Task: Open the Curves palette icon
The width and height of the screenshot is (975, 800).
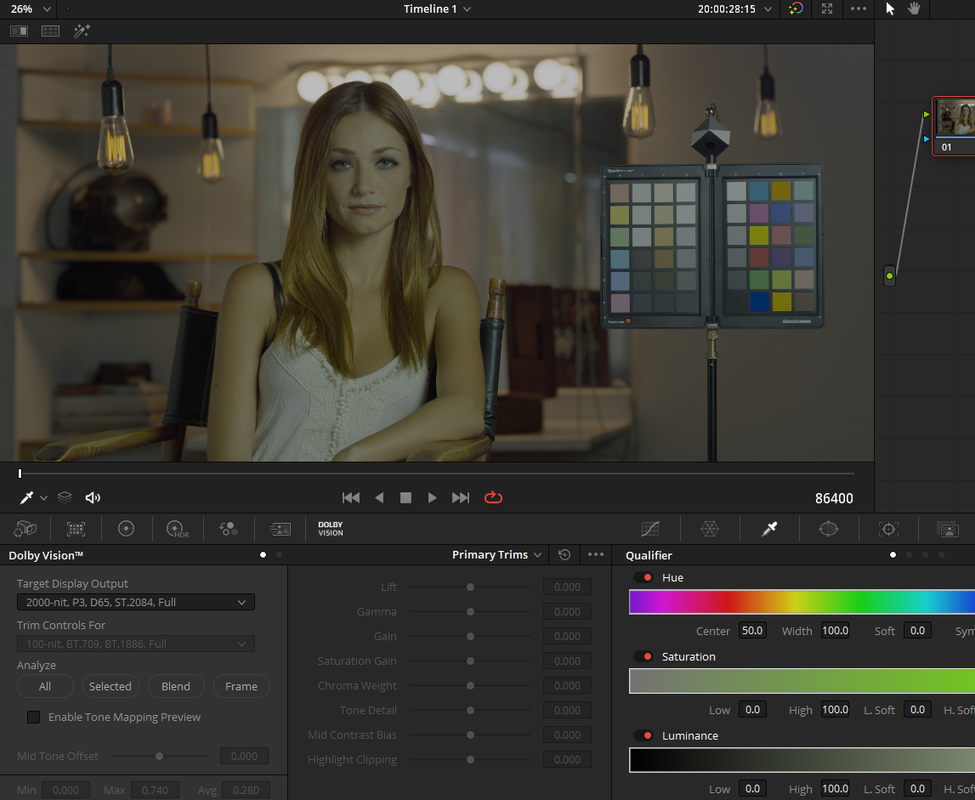Action: point(650,529)
